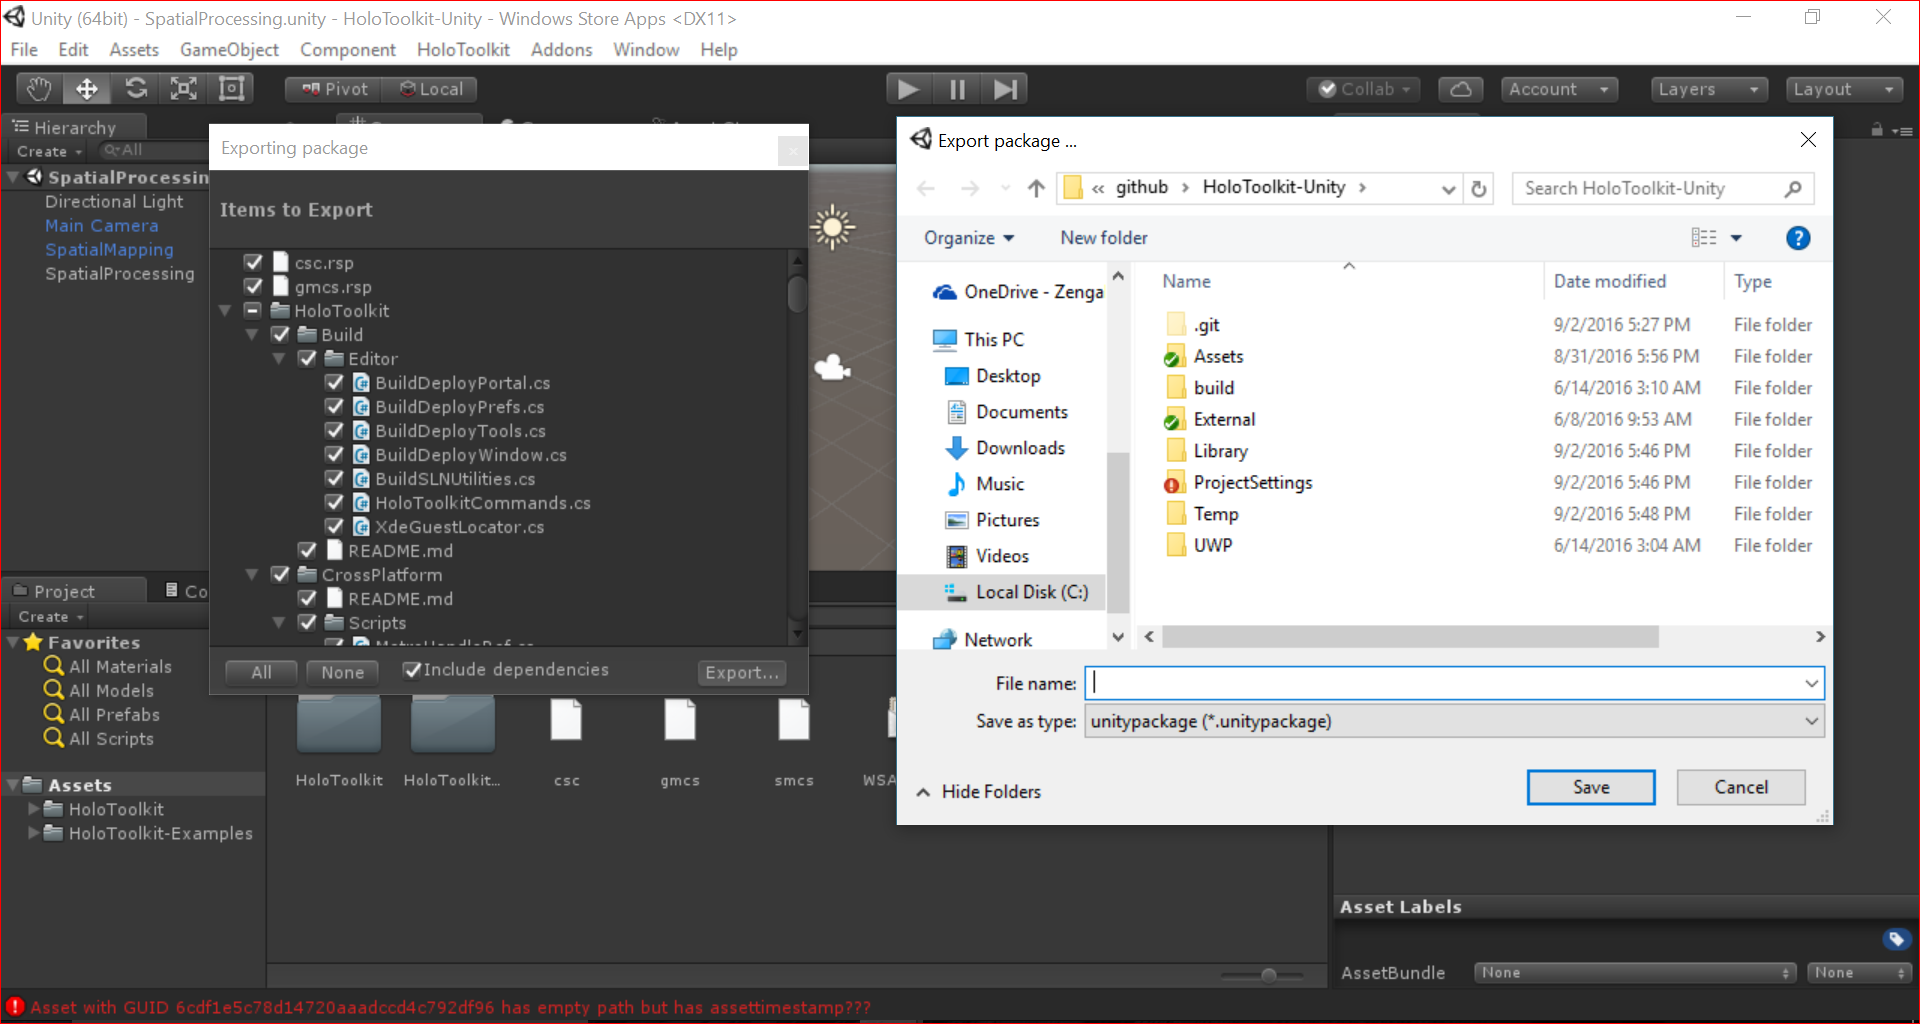
Task: Open the cloud services icon
Action: coord(1460,89)
